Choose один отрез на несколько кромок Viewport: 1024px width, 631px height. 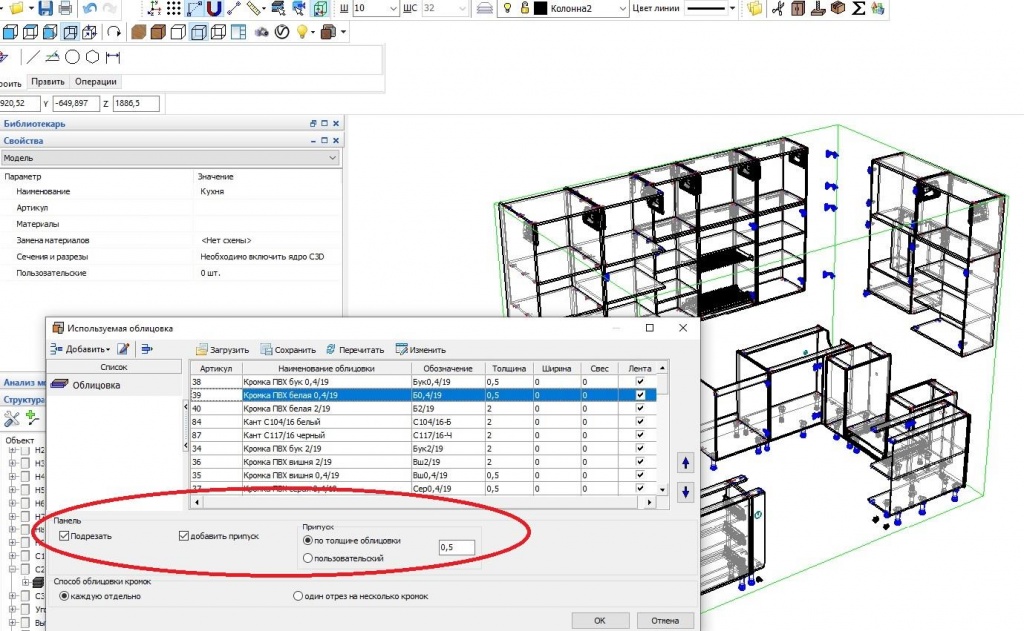[297, 596]
